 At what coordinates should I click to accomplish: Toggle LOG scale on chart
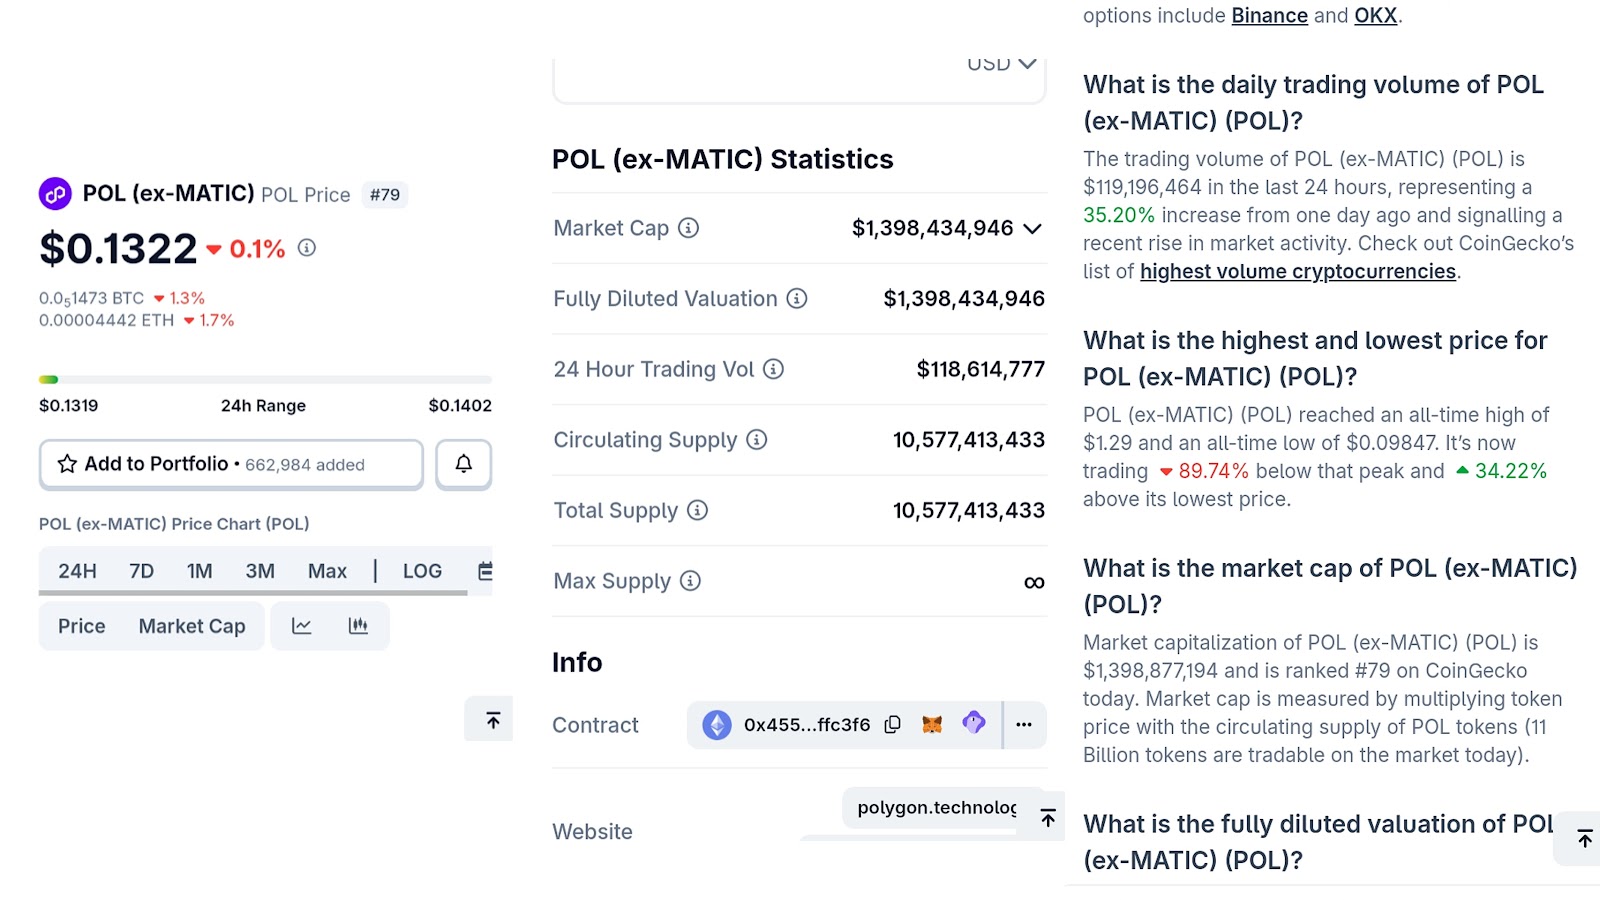(422, 571)
